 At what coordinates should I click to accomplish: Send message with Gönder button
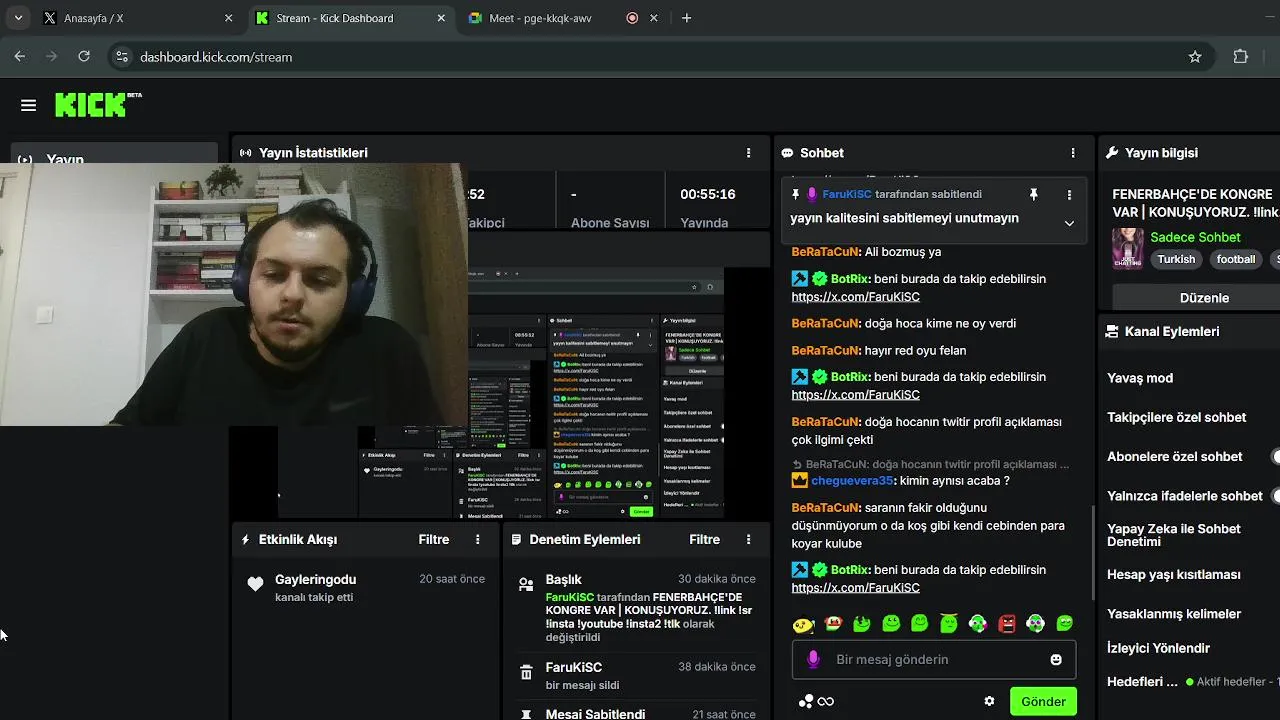coord(1043,701)
